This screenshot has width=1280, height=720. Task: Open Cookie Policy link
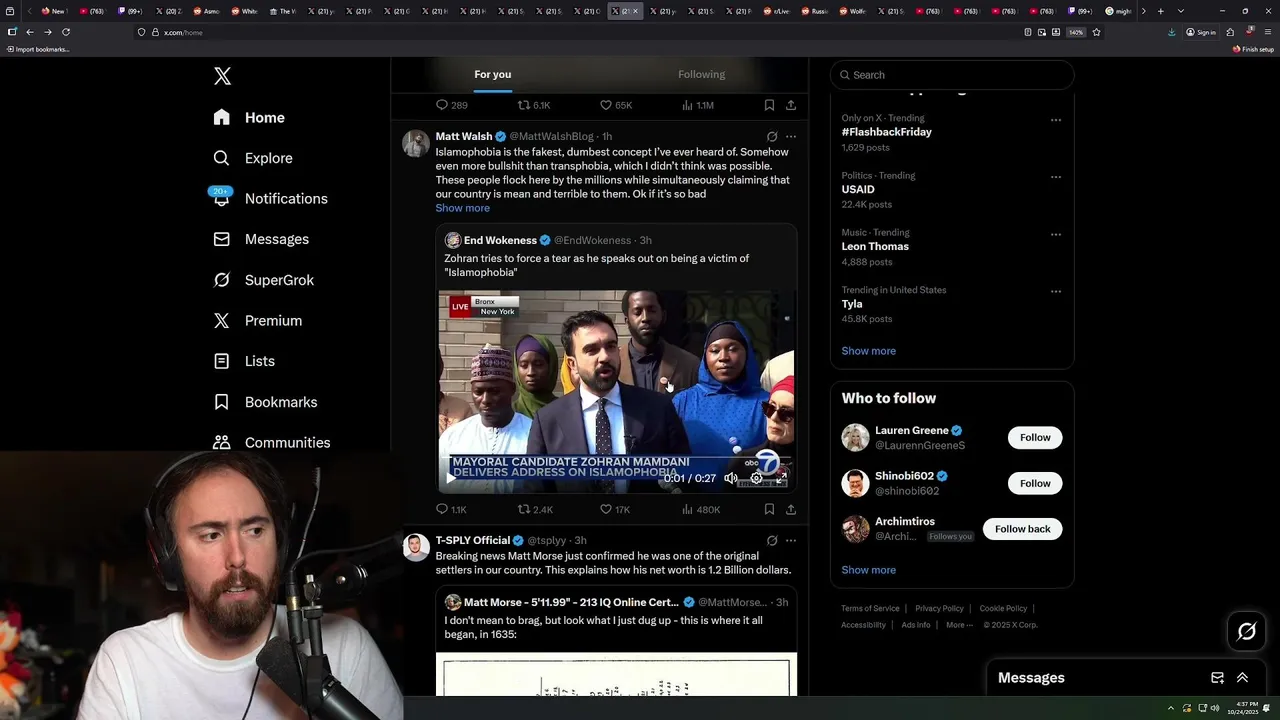(1003, 608)
